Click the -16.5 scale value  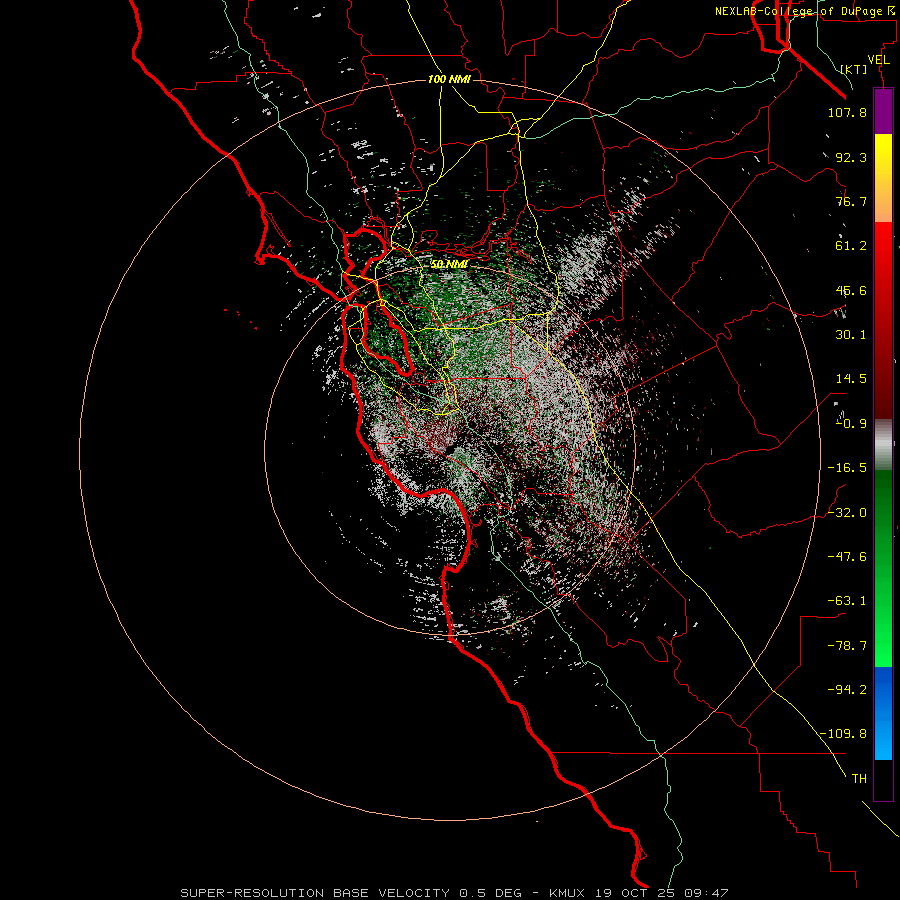point(847,468)
